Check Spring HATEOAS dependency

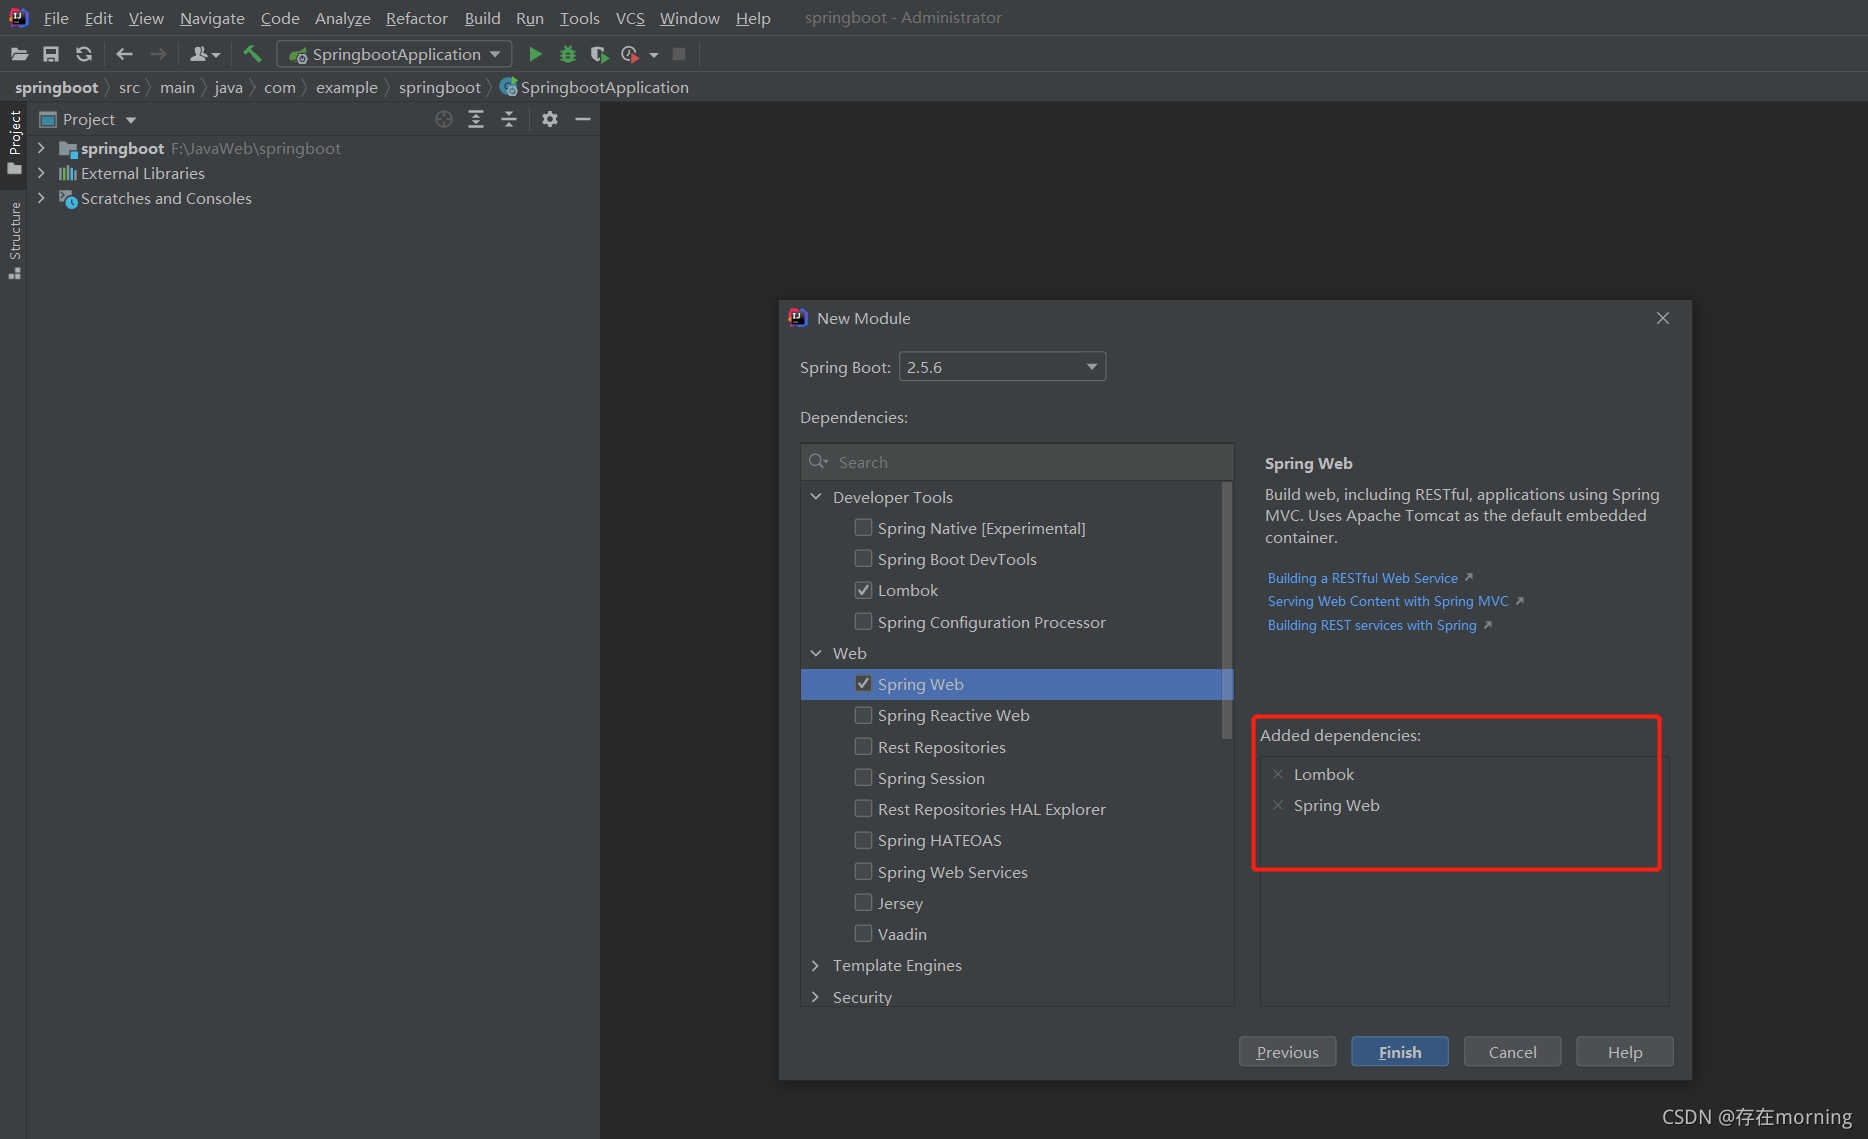point(863,840)
